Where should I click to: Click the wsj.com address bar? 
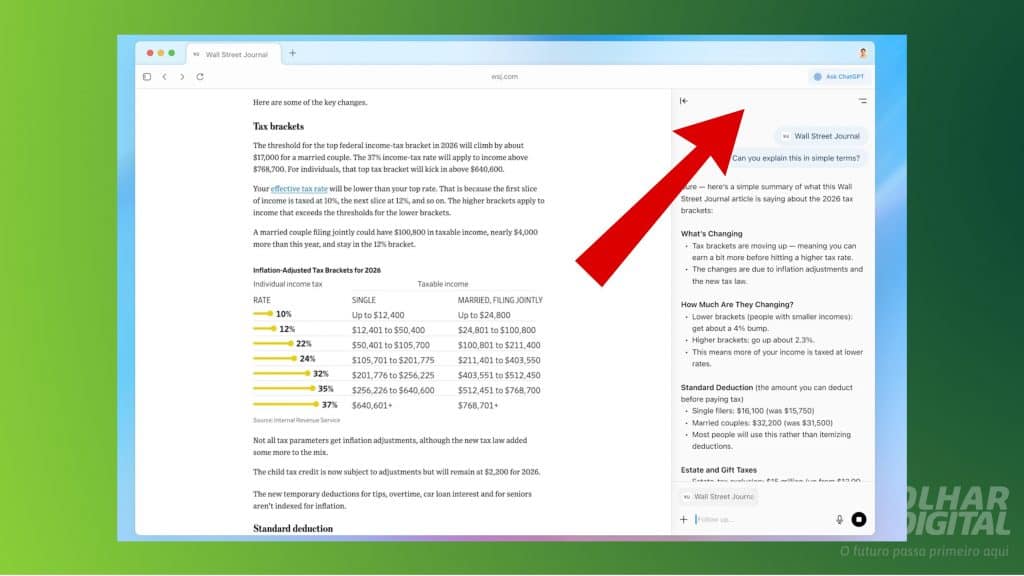[504, 76]
